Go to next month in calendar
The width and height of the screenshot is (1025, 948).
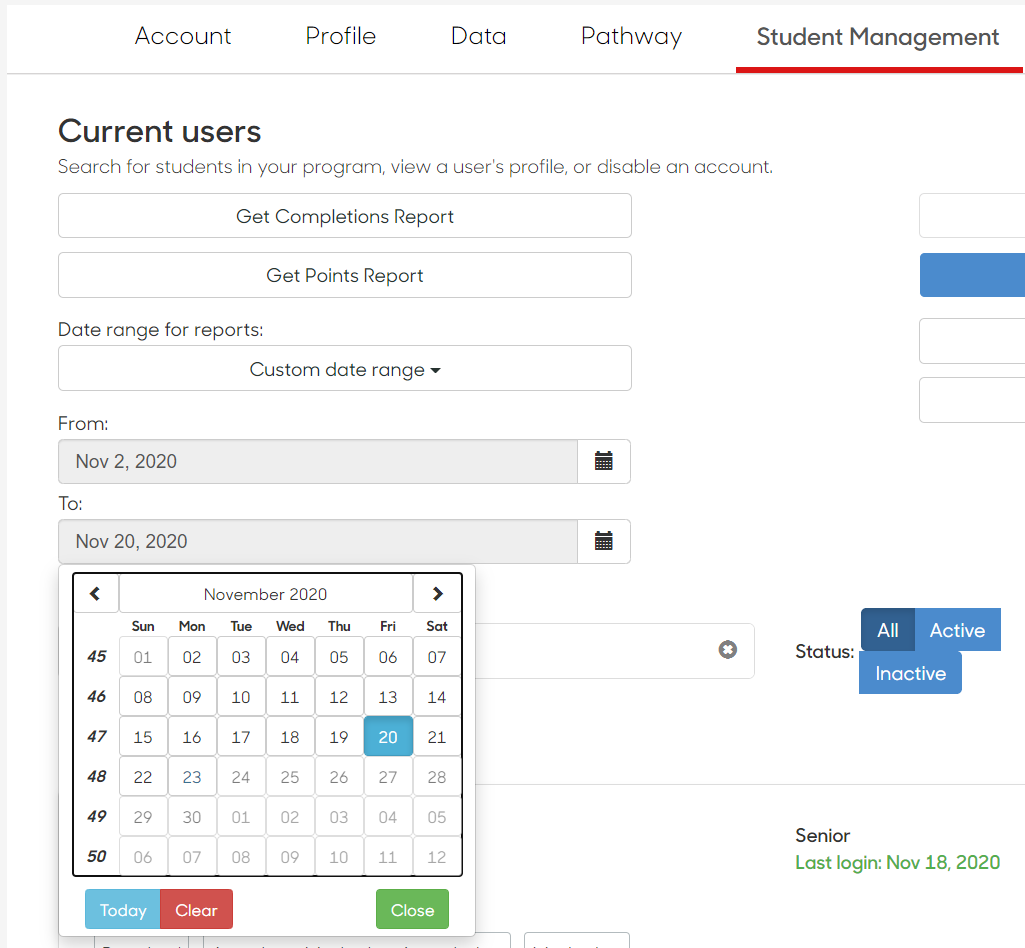(x=437, y=594)
